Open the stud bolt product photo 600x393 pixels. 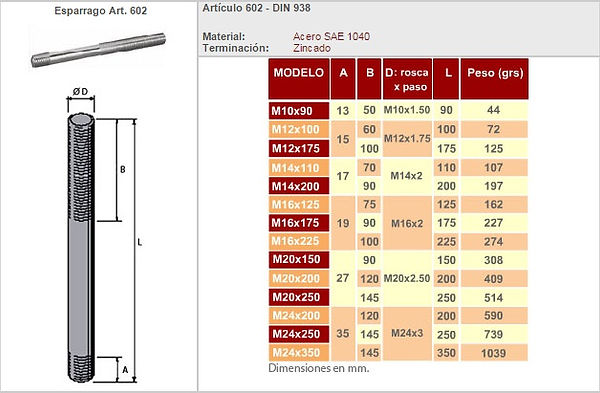tap(98, 50)
